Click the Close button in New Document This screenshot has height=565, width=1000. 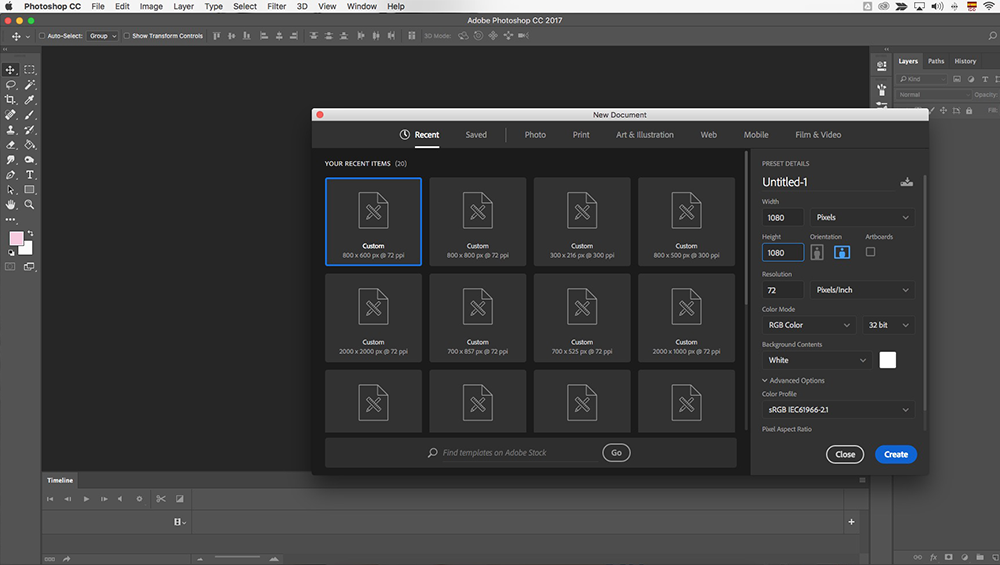(x=845, y=455)
